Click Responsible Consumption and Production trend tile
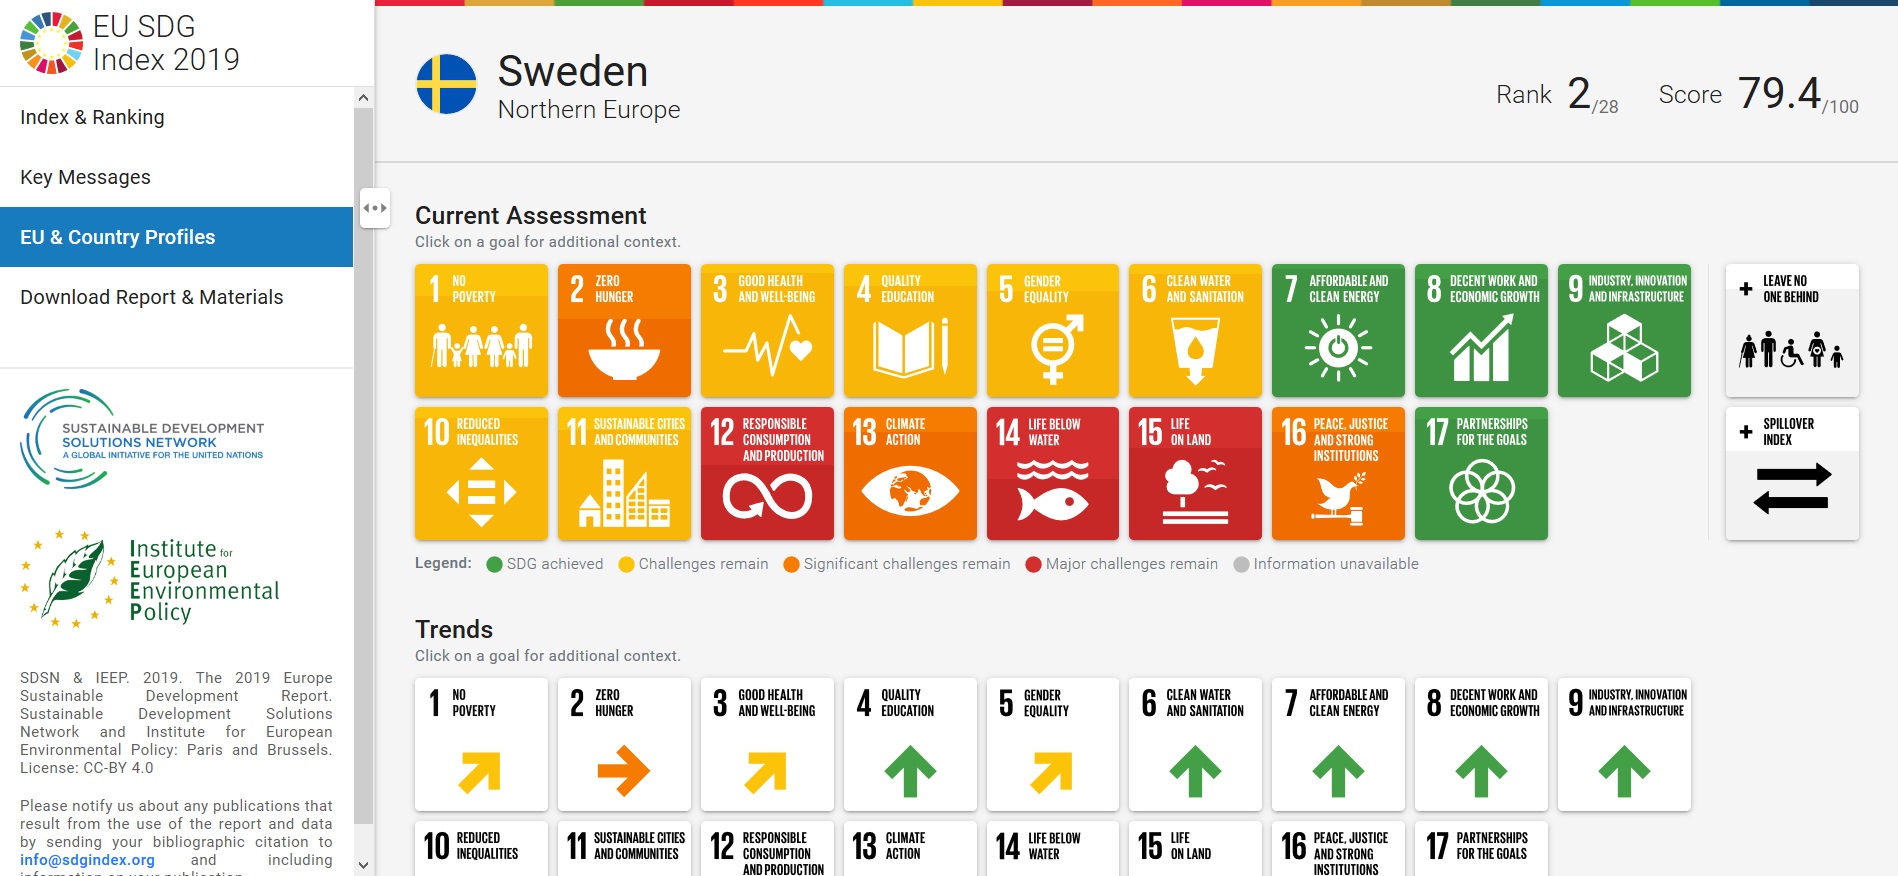Screen dimensions: 1898x876 (767, 848)
